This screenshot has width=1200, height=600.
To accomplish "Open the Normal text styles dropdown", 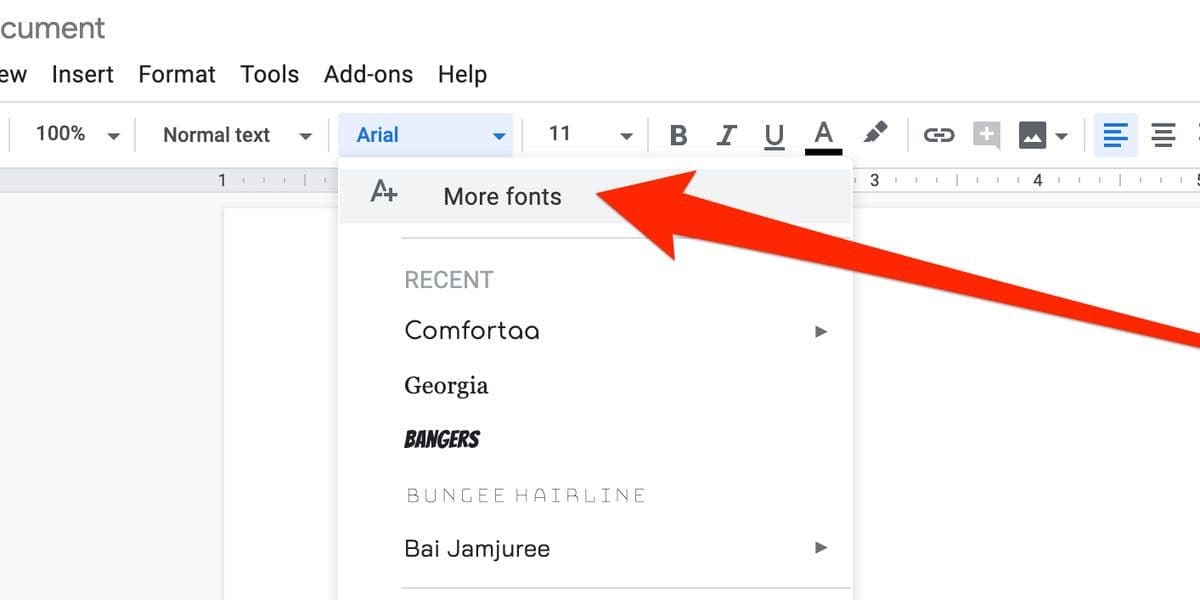I will pyautogui.click(x=238, y=135).
